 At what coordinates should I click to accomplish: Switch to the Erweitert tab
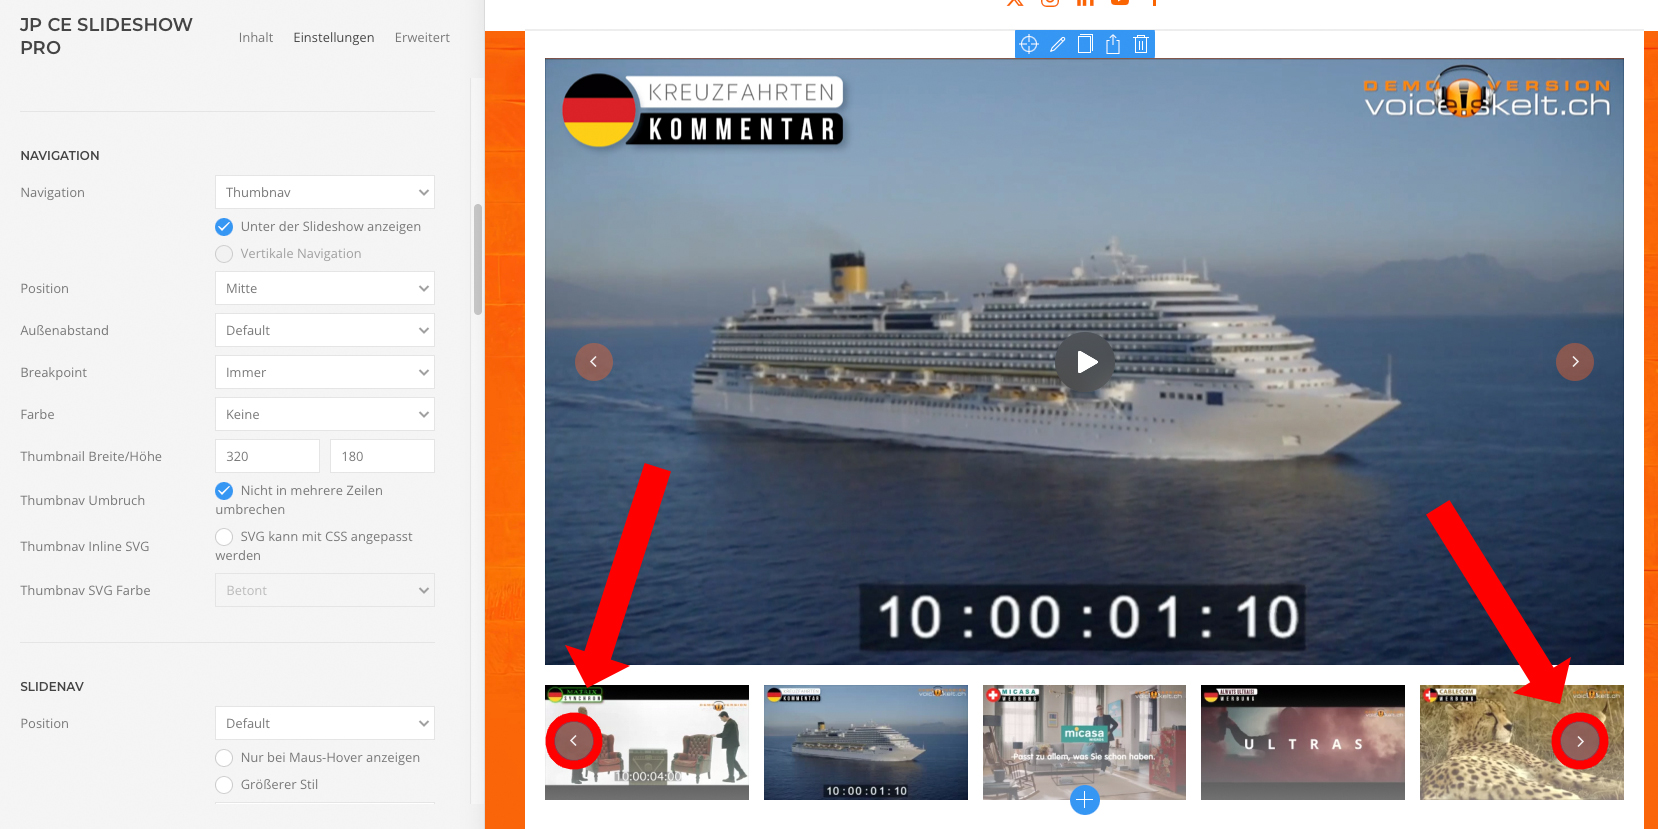coord(422,37)
